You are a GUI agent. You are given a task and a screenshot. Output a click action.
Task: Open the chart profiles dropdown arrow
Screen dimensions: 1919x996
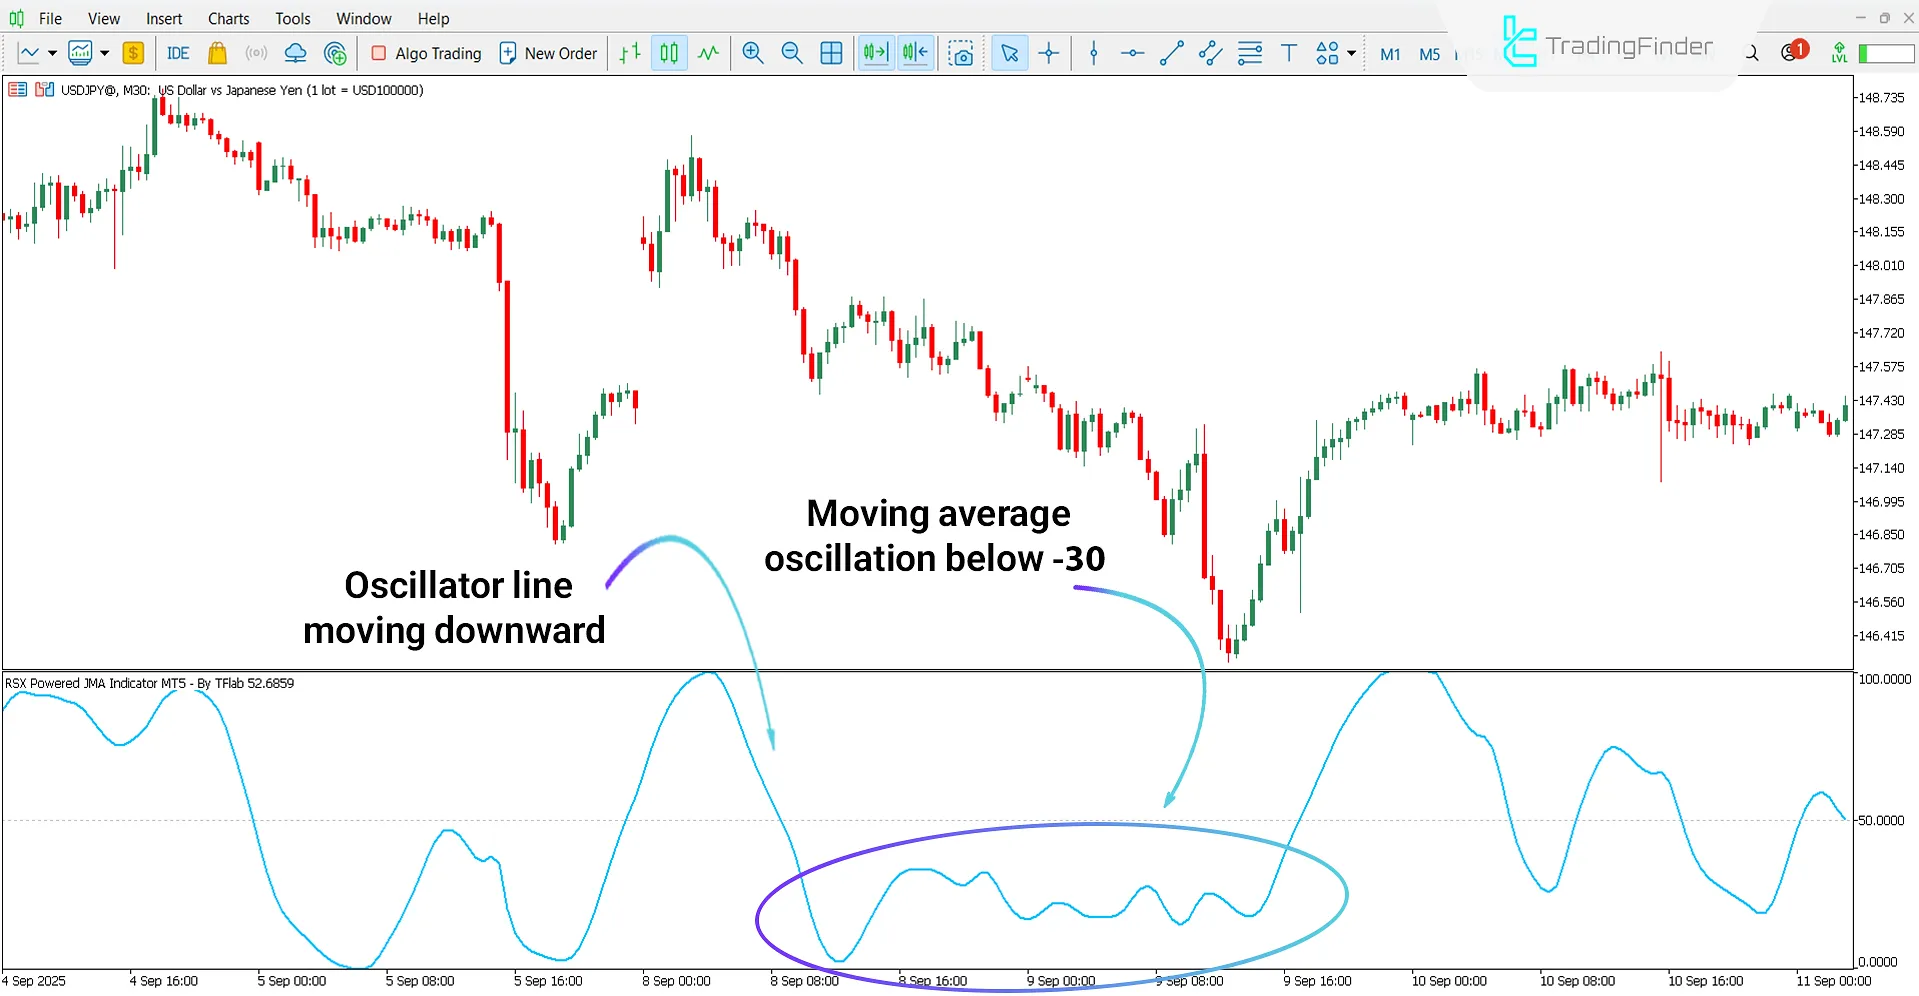click(x=103, y=53)
